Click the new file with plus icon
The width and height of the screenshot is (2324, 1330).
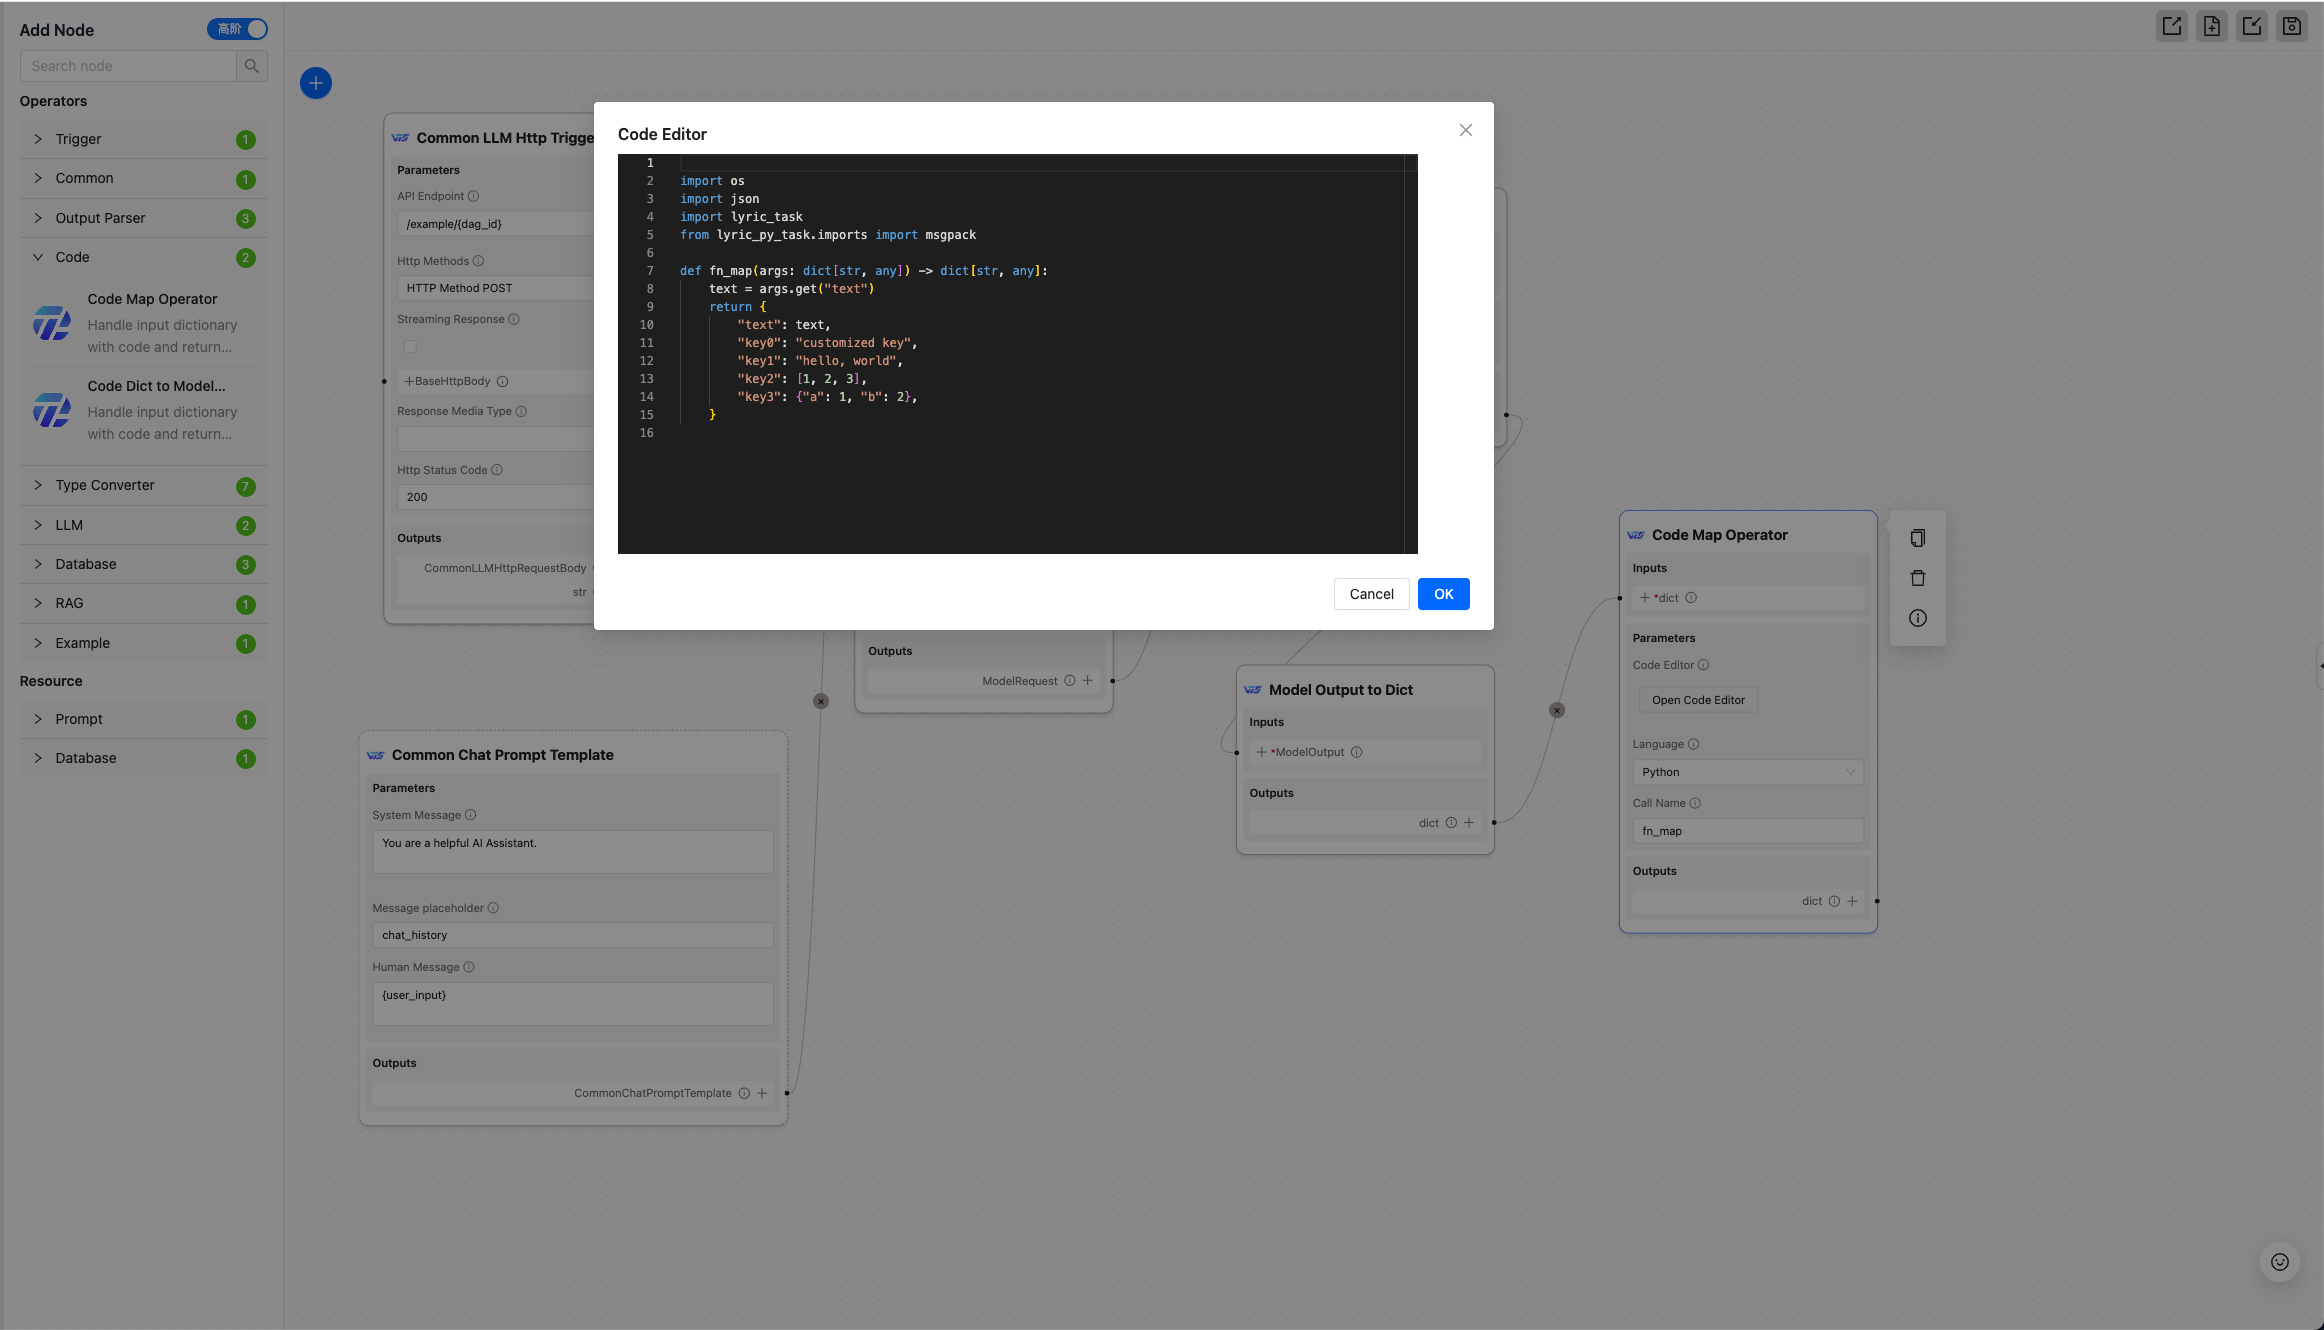coord(2211,27)
